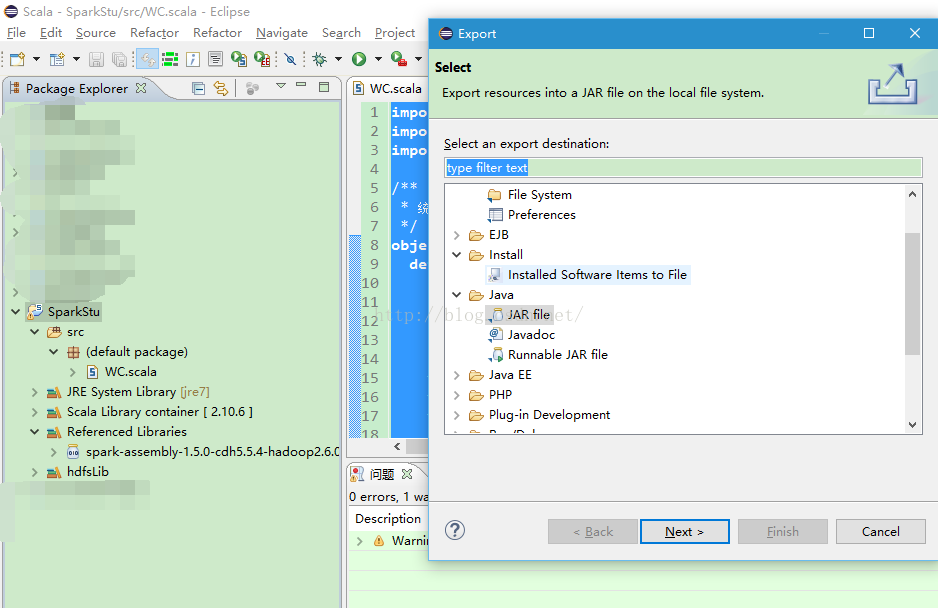Toggle Link with Editor in Package Explorer
938x608 pixels.
[221, 89]
